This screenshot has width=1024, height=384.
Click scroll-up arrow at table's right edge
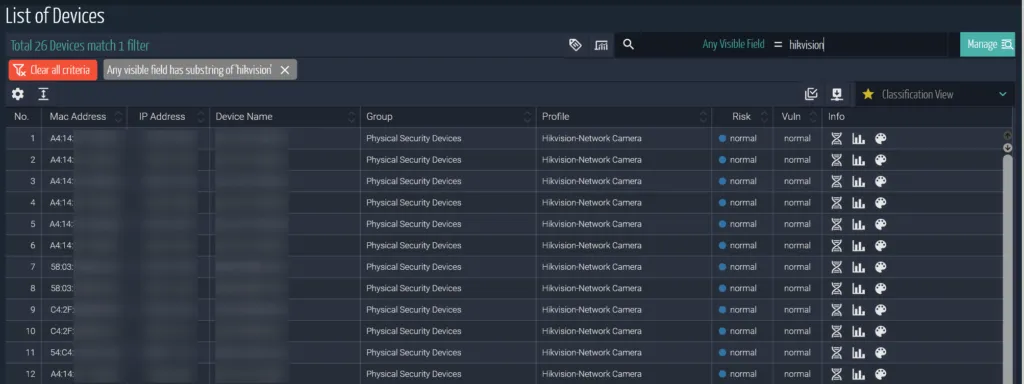tap(1008, 135)
